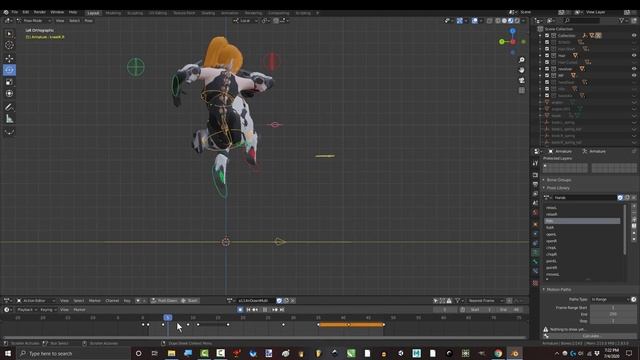Image resolution: width=640 pixels, height=360 pixels.
Task: Select the Breakdowner pose tool
Action: (9, 132)
